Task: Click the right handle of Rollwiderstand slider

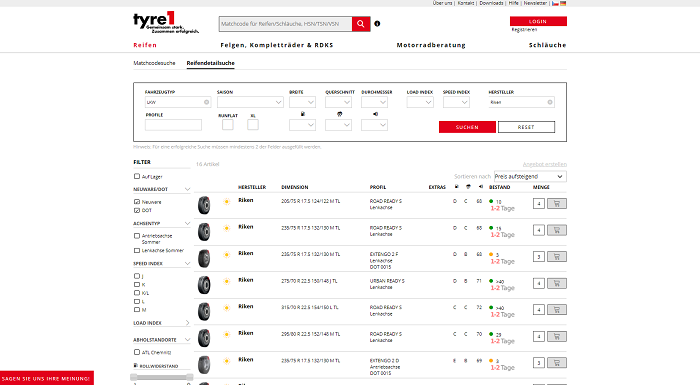Action: point(189,377)
